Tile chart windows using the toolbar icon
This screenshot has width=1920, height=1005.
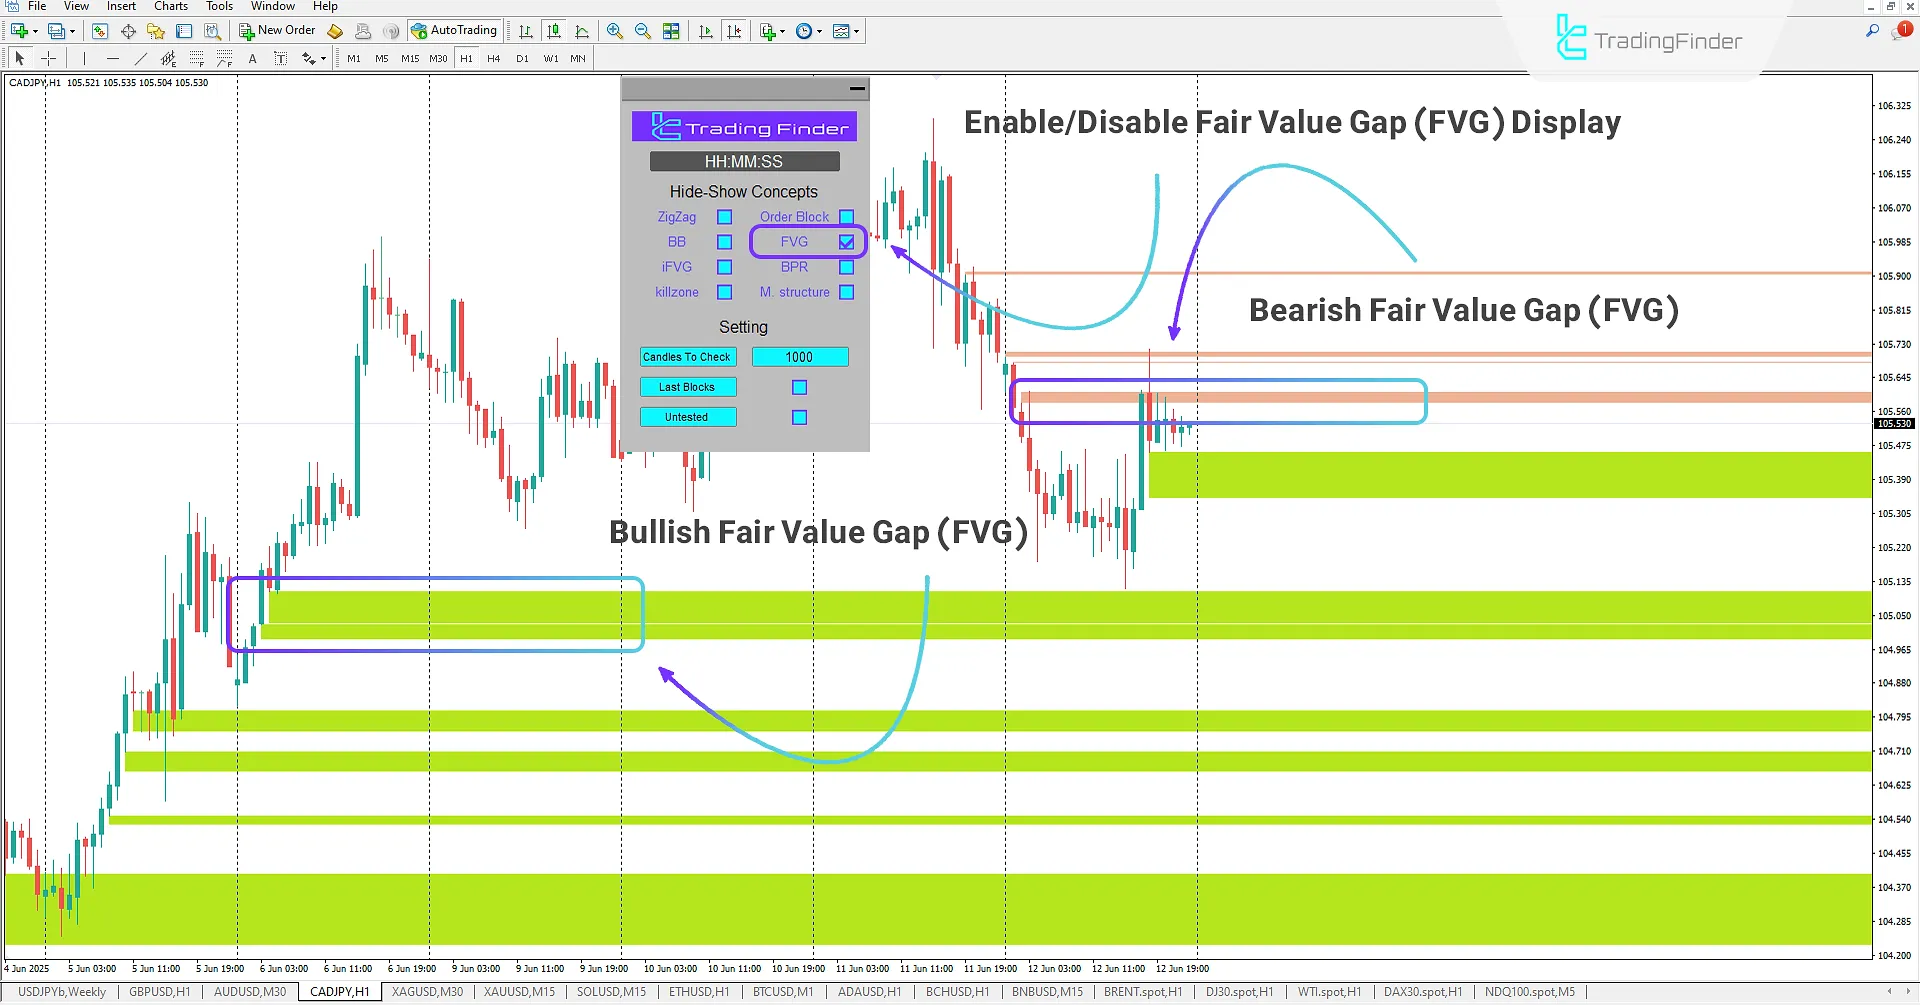coord(672,31)
